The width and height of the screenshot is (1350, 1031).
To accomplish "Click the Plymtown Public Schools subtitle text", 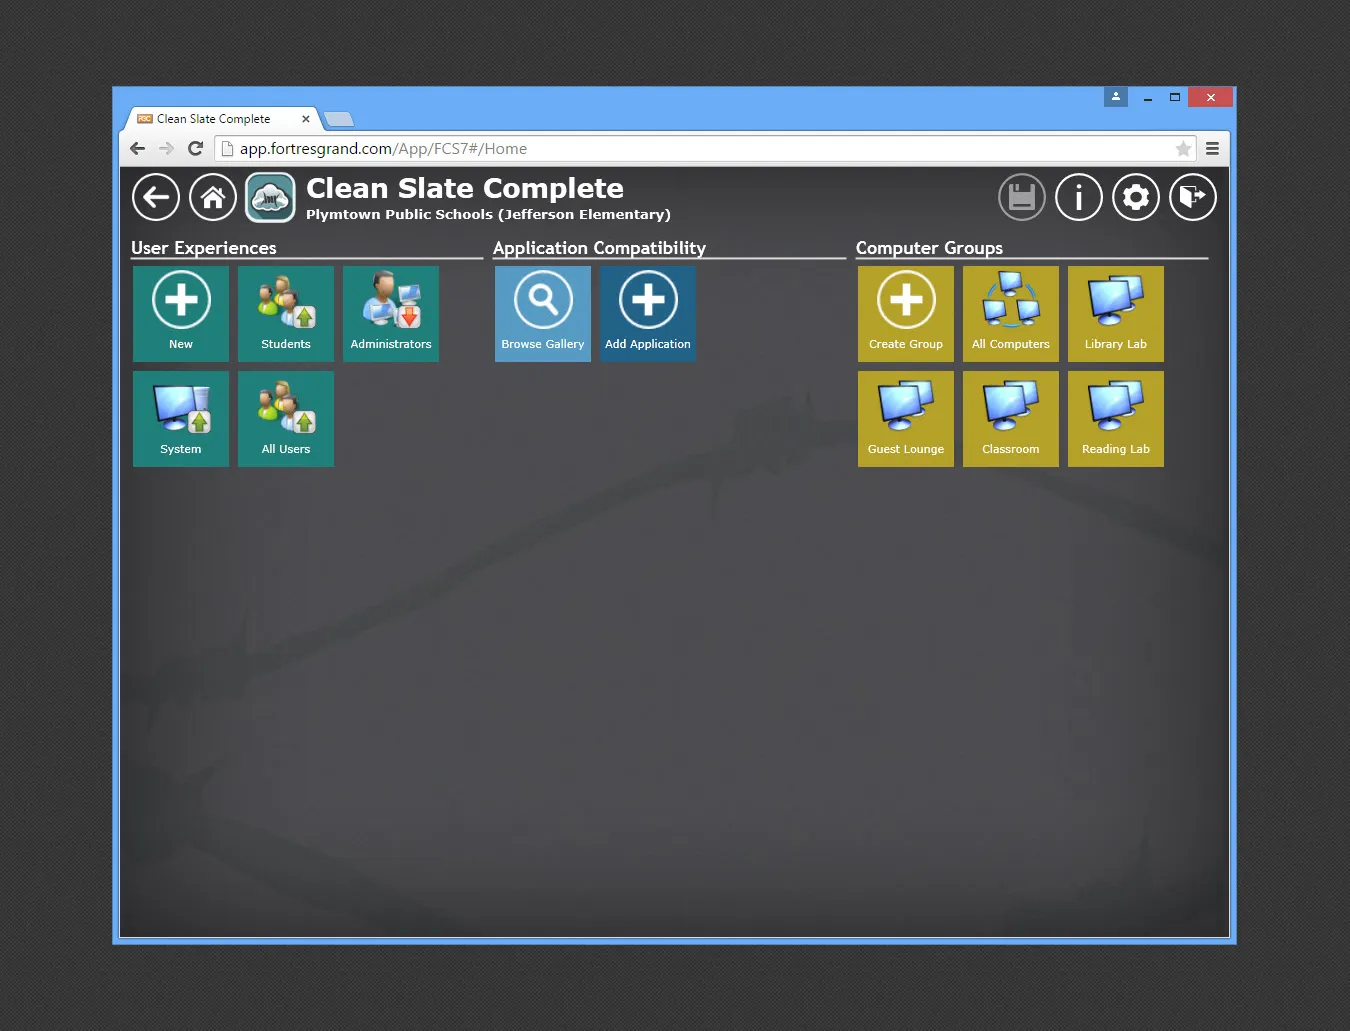I will tap(488, 215).
